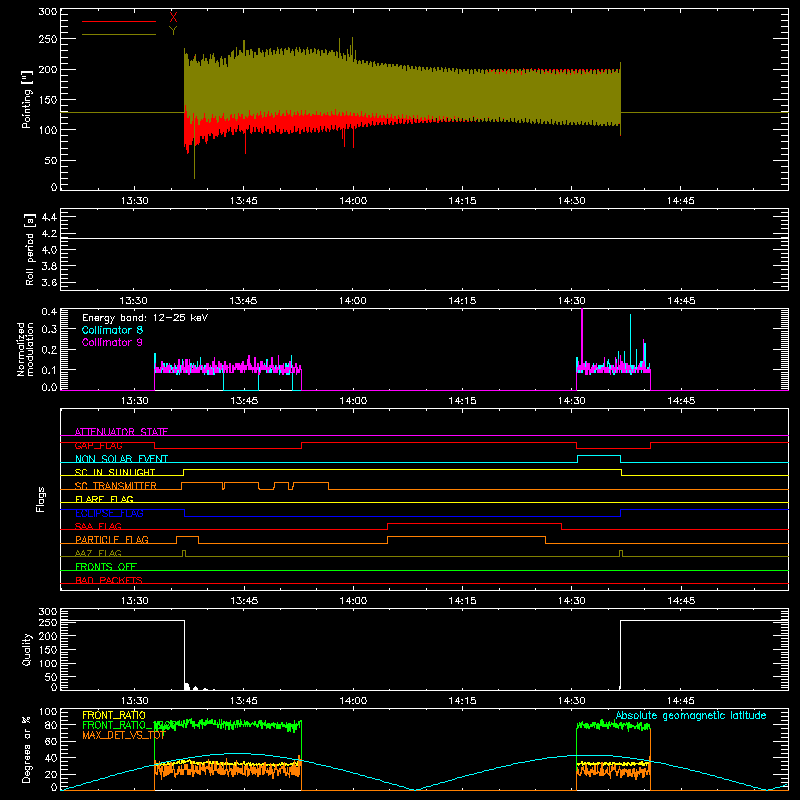Click 14:15 time label under Flags plot

pyautogui.click(x=462, y=601)
